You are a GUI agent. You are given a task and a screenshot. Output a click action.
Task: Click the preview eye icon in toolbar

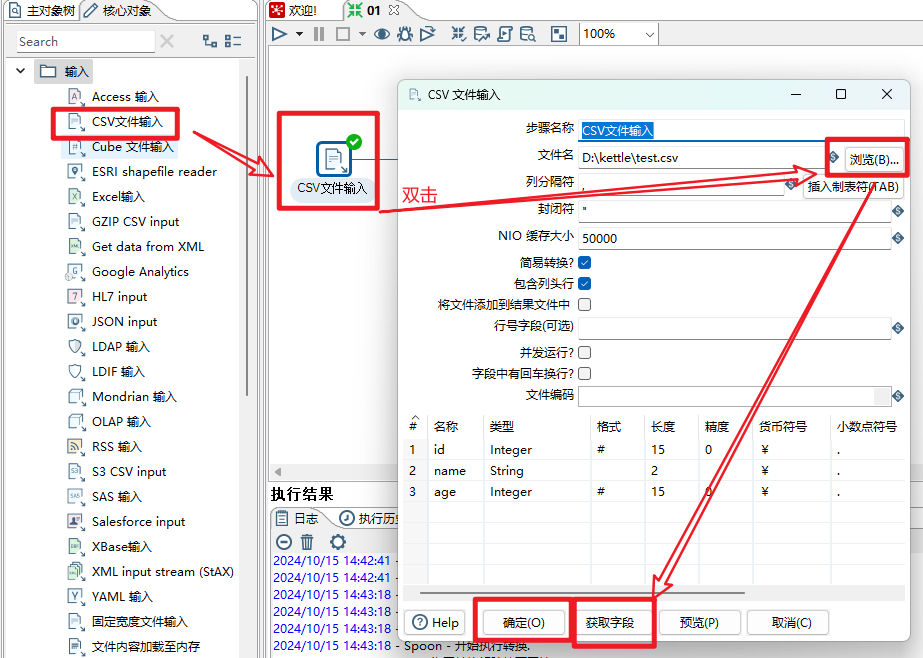point(381,34)
